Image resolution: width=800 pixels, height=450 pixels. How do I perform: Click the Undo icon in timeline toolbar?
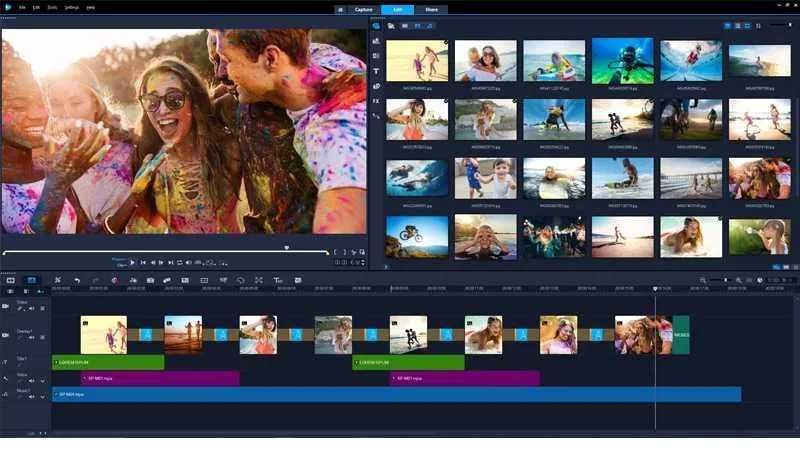[x=77, y=280]
